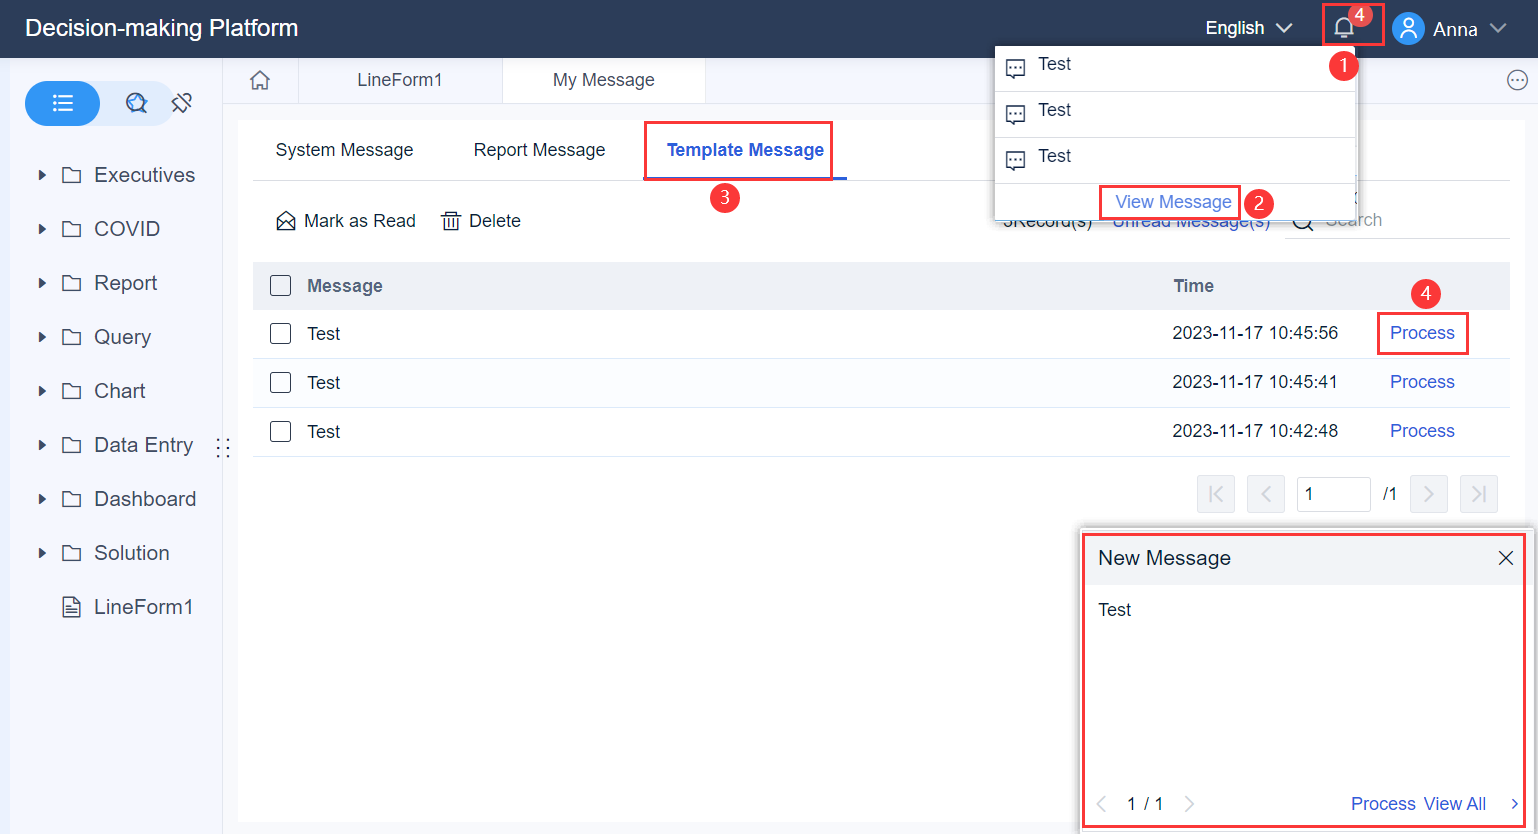1538x834 pixels.
Task: Click Anna's user avatar icon
Action: click(1408, 28)
